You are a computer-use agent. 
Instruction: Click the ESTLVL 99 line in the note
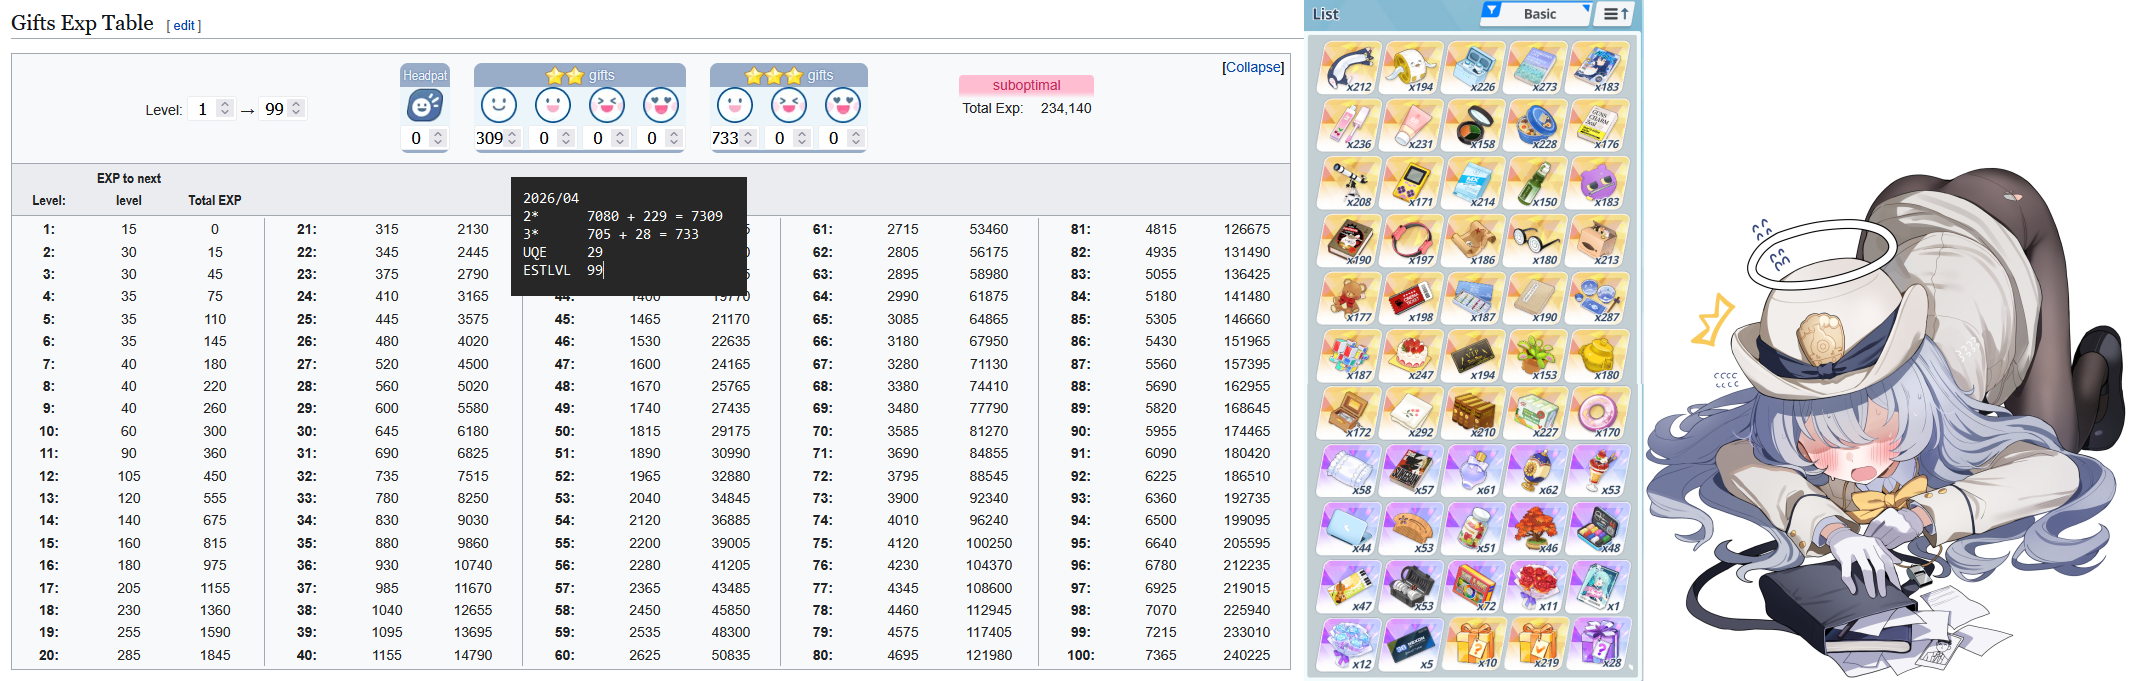(563, 270)
